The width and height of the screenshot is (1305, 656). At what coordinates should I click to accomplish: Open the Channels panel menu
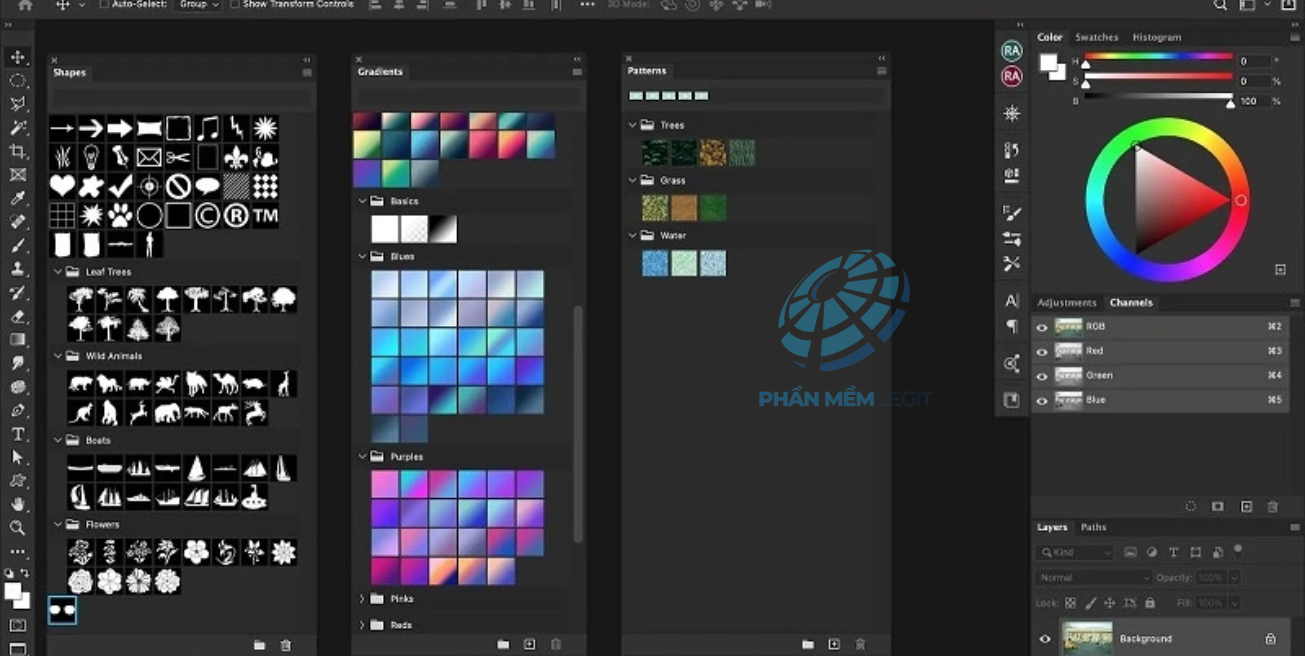[x=1295, y=303]
